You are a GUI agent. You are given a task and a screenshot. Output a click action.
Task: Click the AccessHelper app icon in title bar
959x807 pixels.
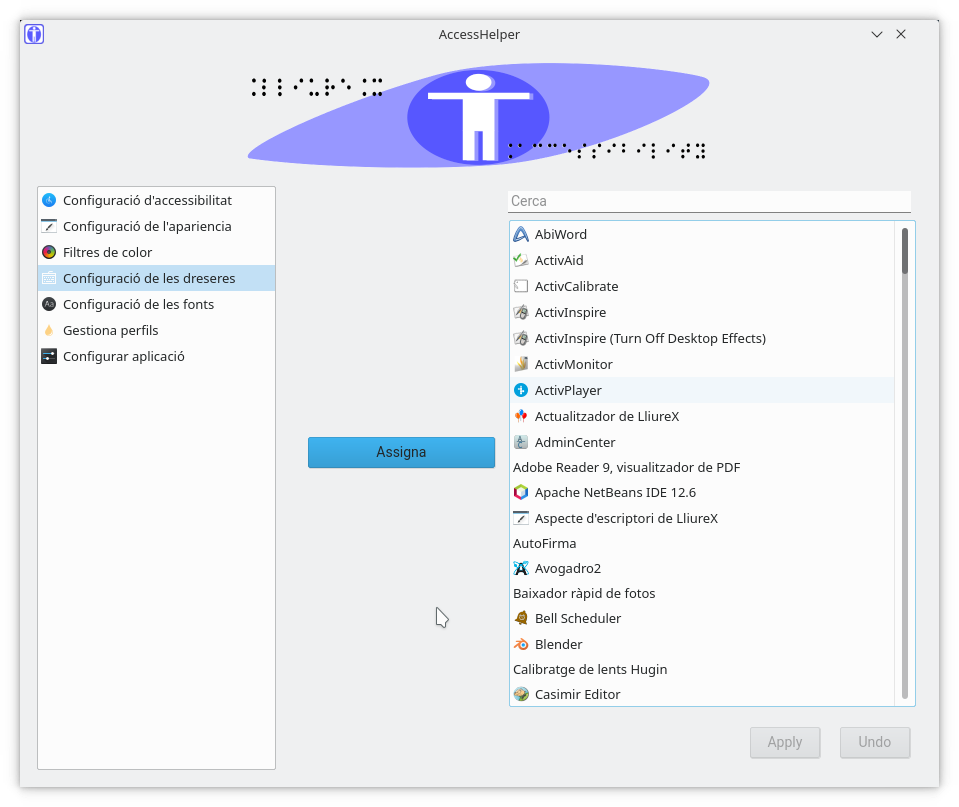[x=34, y=34]
